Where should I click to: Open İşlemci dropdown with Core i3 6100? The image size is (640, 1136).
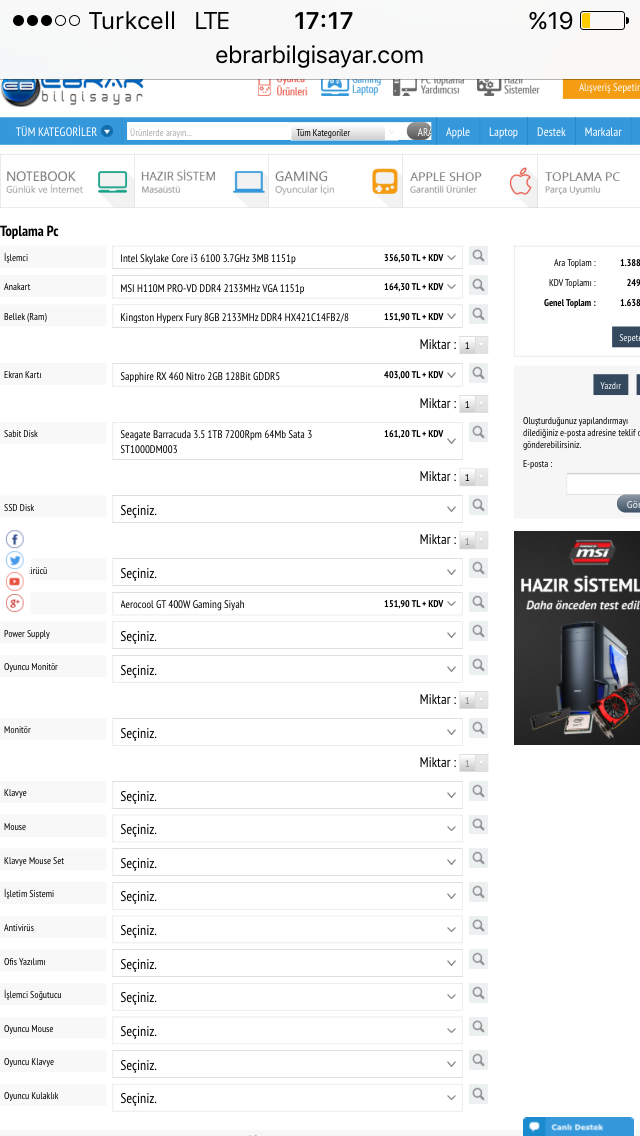[287, 257]
